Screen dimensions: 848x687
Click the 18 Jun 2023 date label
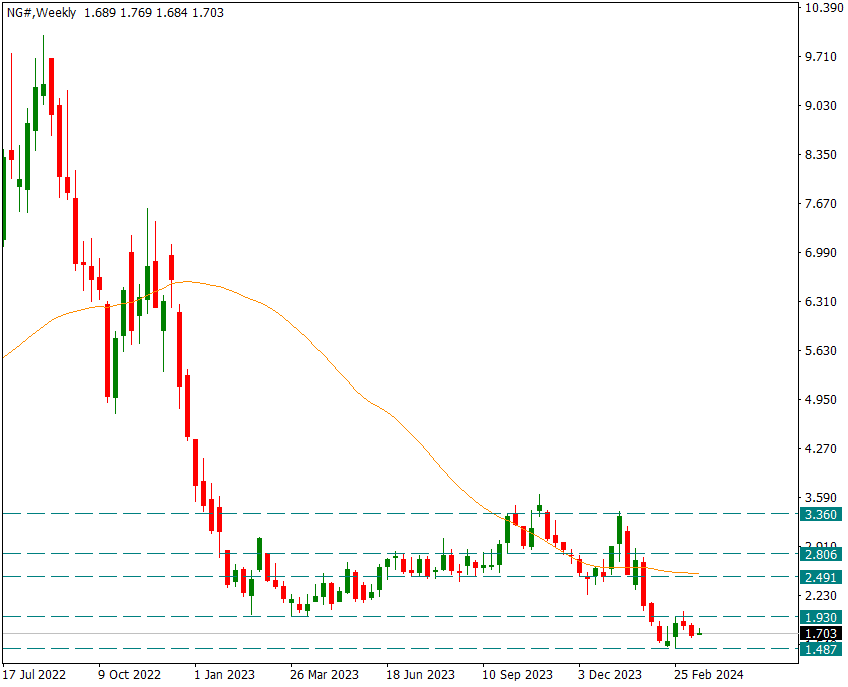tap(420, 675)
